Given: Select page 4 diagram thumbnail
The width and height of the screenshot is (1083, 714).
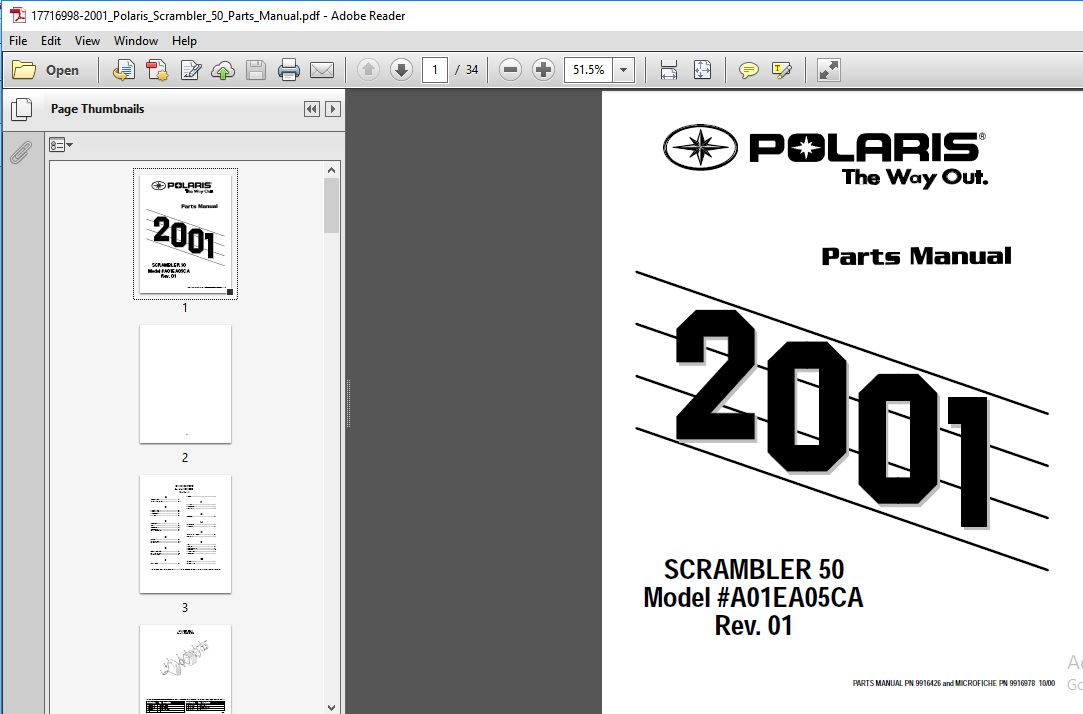Looking at the screenshot, I should pos(185,669).
